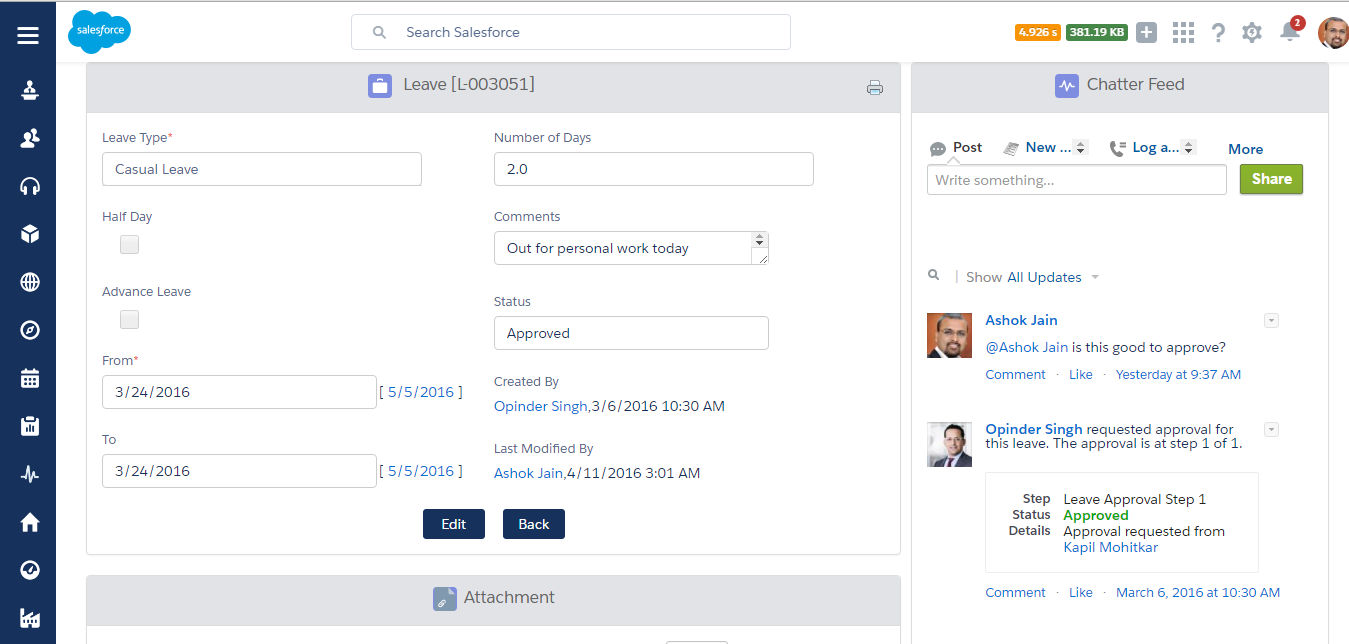The height and width of the screenshot is (644, 1349).
Task: Toggle the Advance Leave checkbox
Action: coord(129,319)
